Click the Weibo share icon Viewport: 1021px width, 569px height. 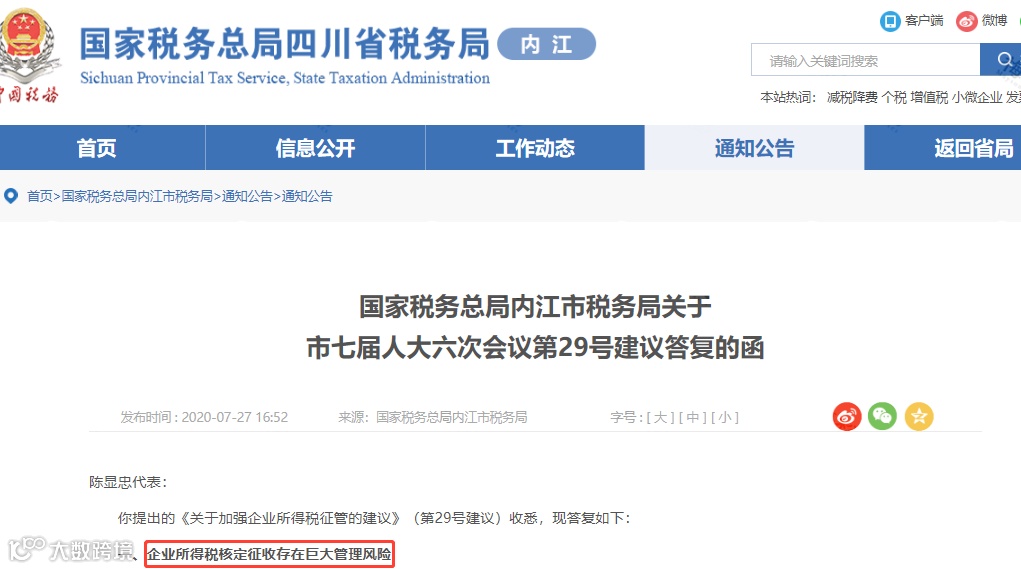coord(846,417)
